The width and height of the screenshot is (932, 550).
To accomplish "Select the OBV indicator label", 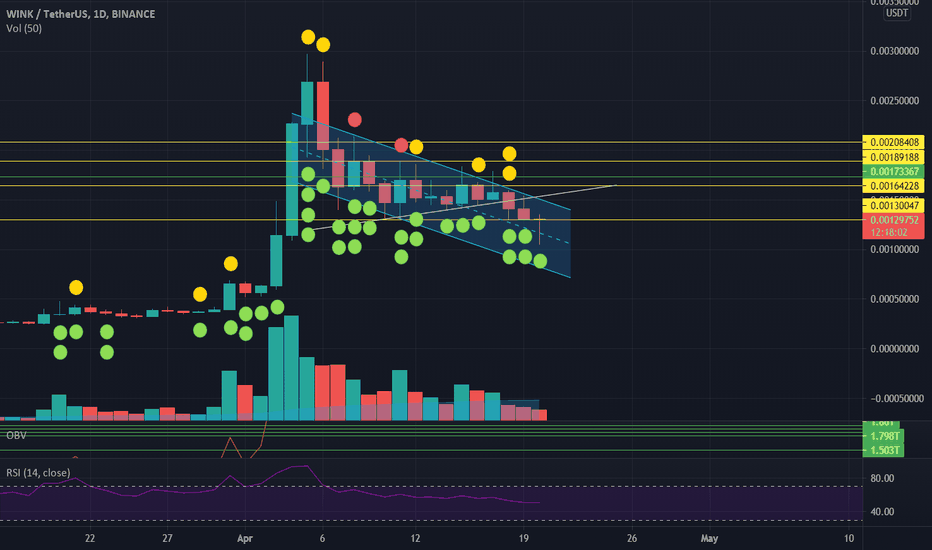I will coord(16,435).
